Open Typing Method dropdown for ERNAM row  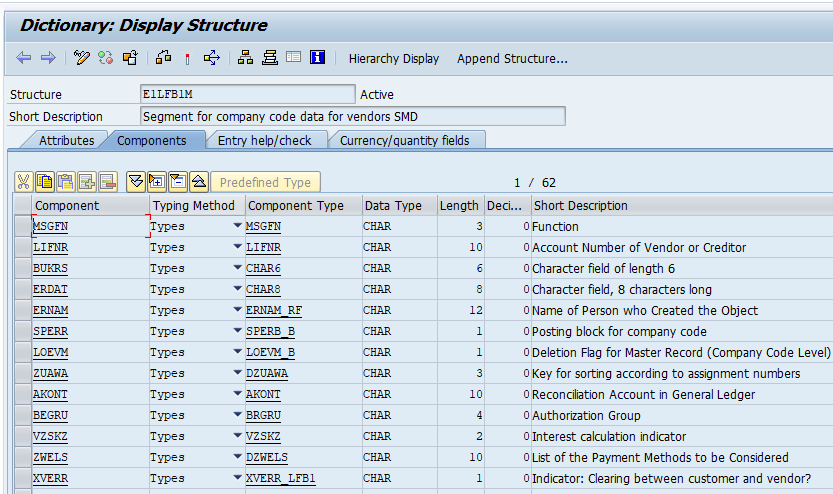(x=237, y=311)
